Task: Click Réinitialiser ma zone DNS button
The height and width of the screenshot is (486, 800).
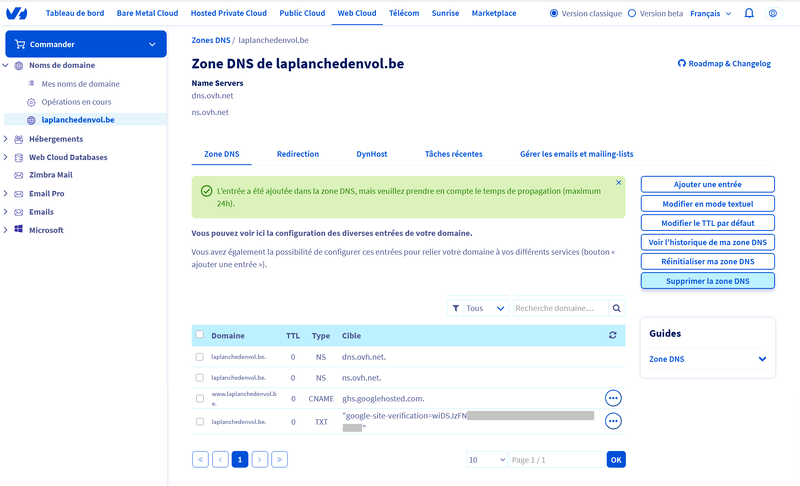Action: click(708, 261)
